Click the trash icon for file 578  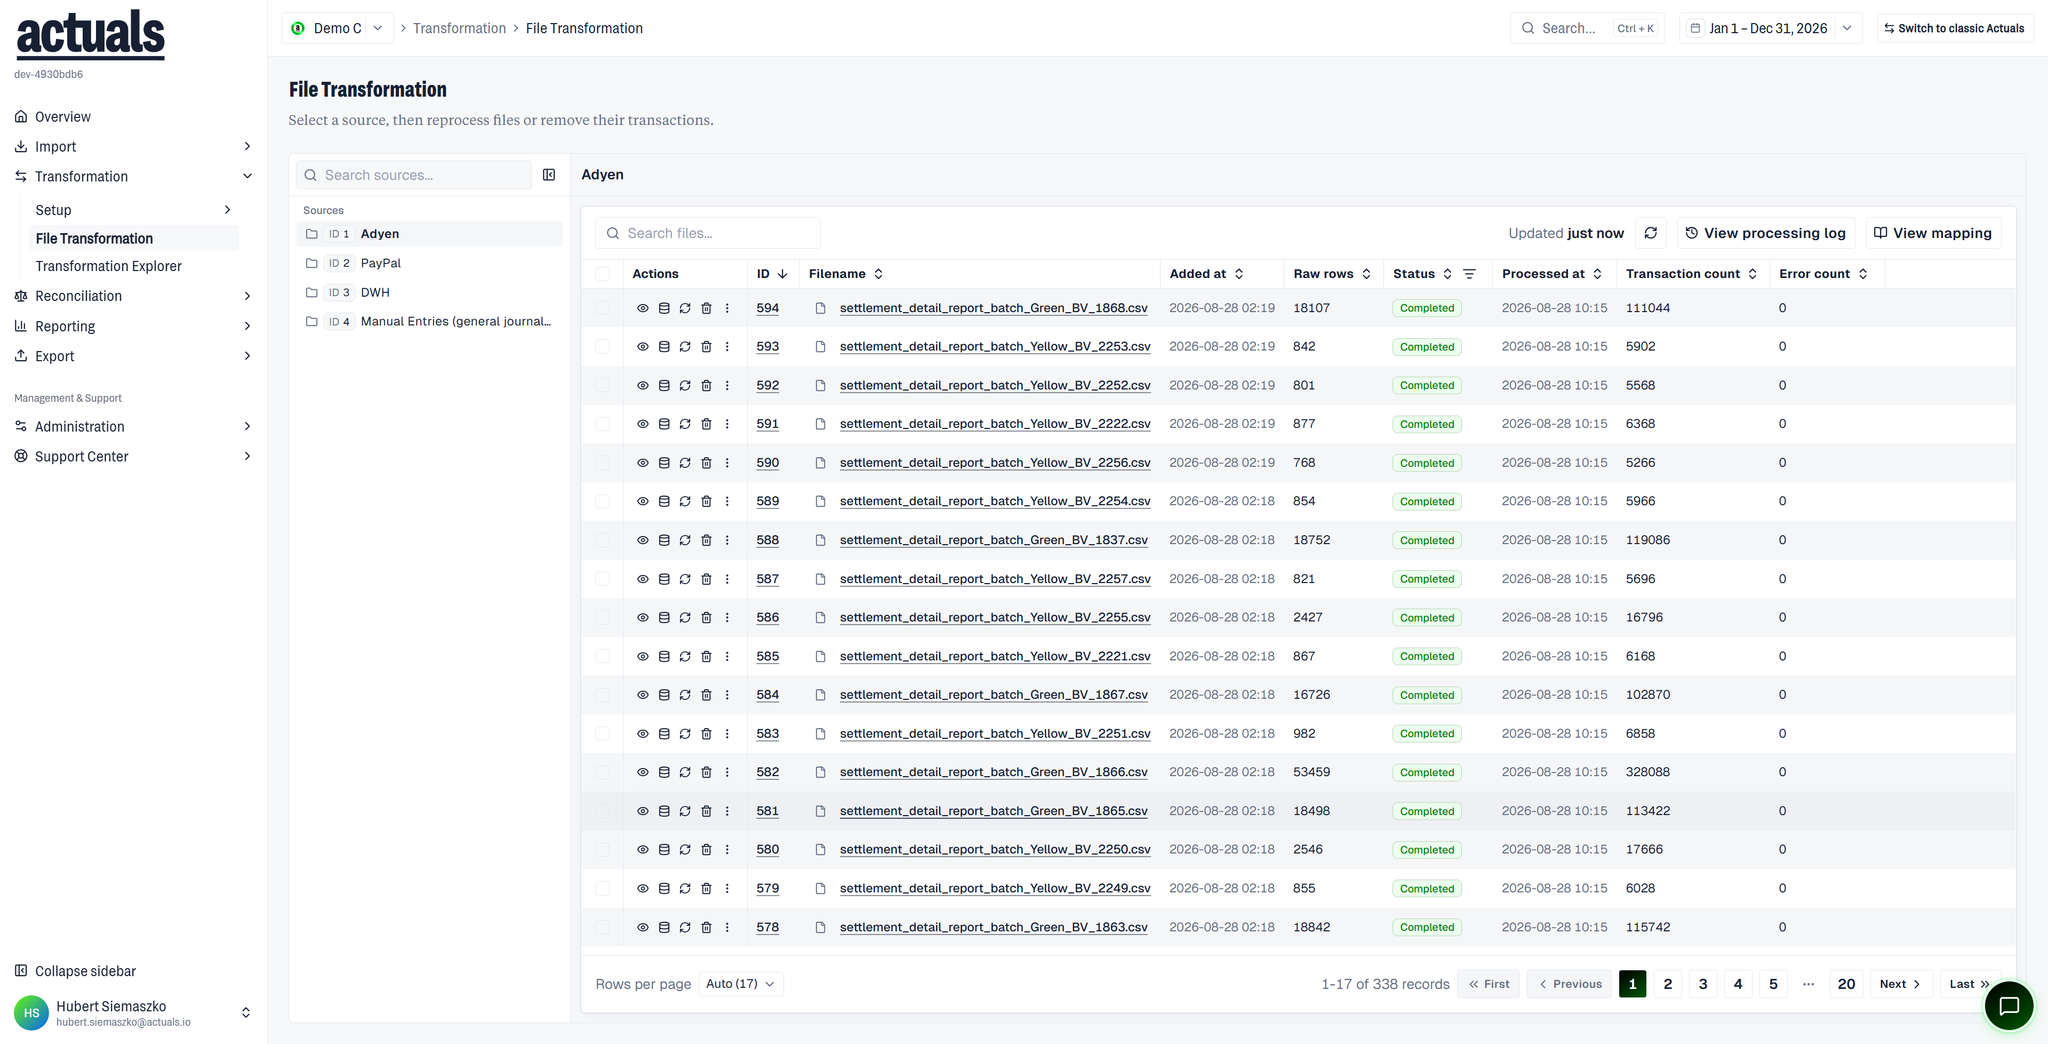706,927
